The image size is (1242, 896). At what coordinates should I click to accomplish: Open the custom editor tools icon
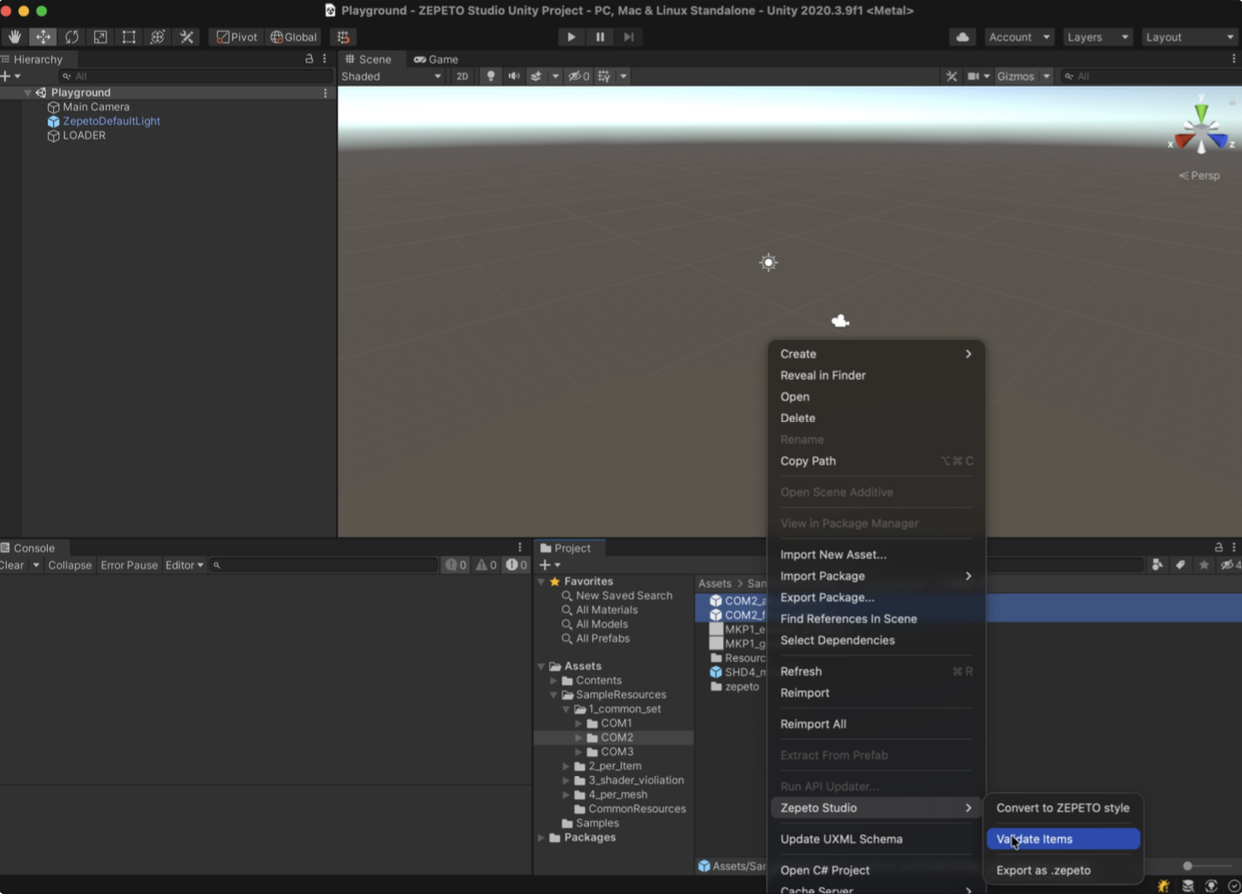pos(187,37)
